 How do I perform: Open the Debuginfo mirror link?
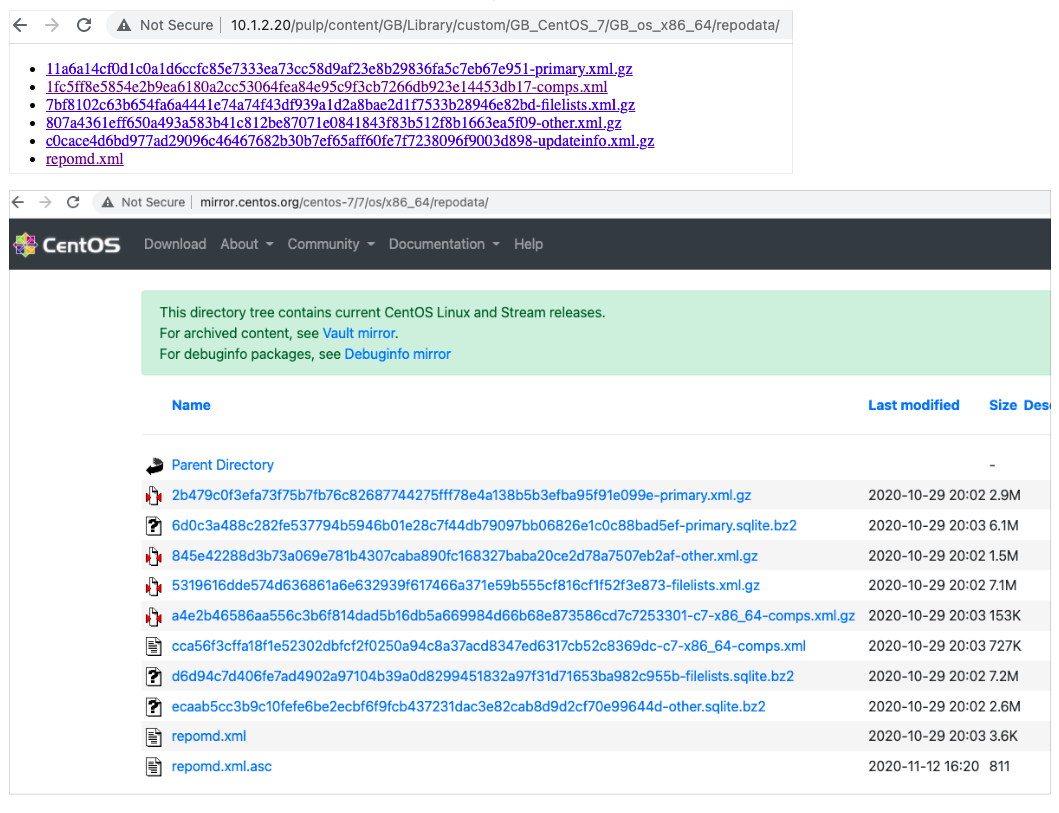click(x=398, y=355)
